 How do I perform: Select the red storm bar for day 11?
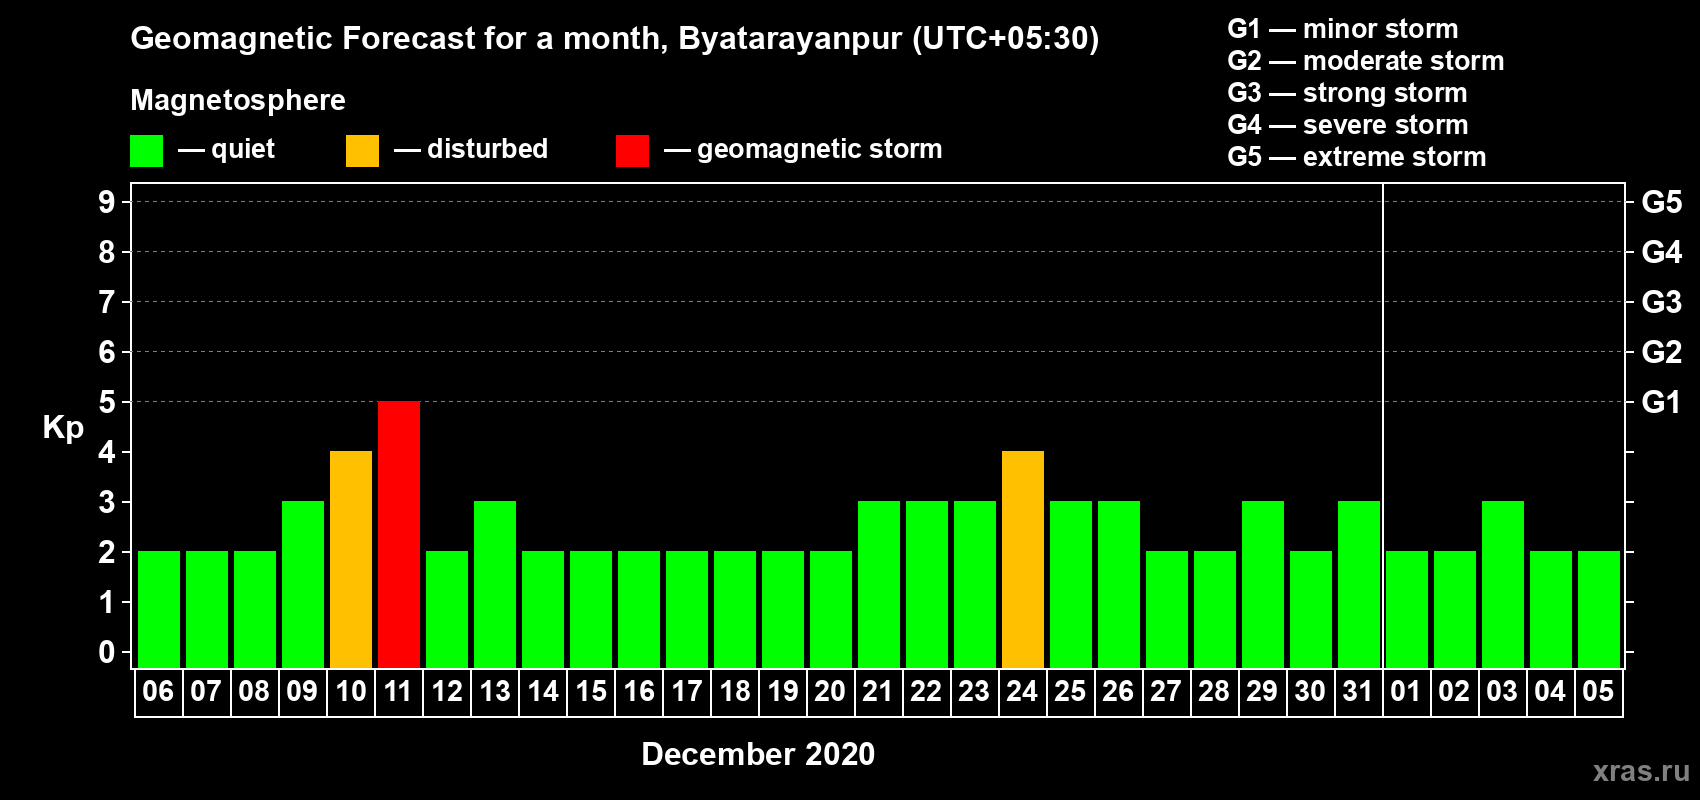point(399,534)
